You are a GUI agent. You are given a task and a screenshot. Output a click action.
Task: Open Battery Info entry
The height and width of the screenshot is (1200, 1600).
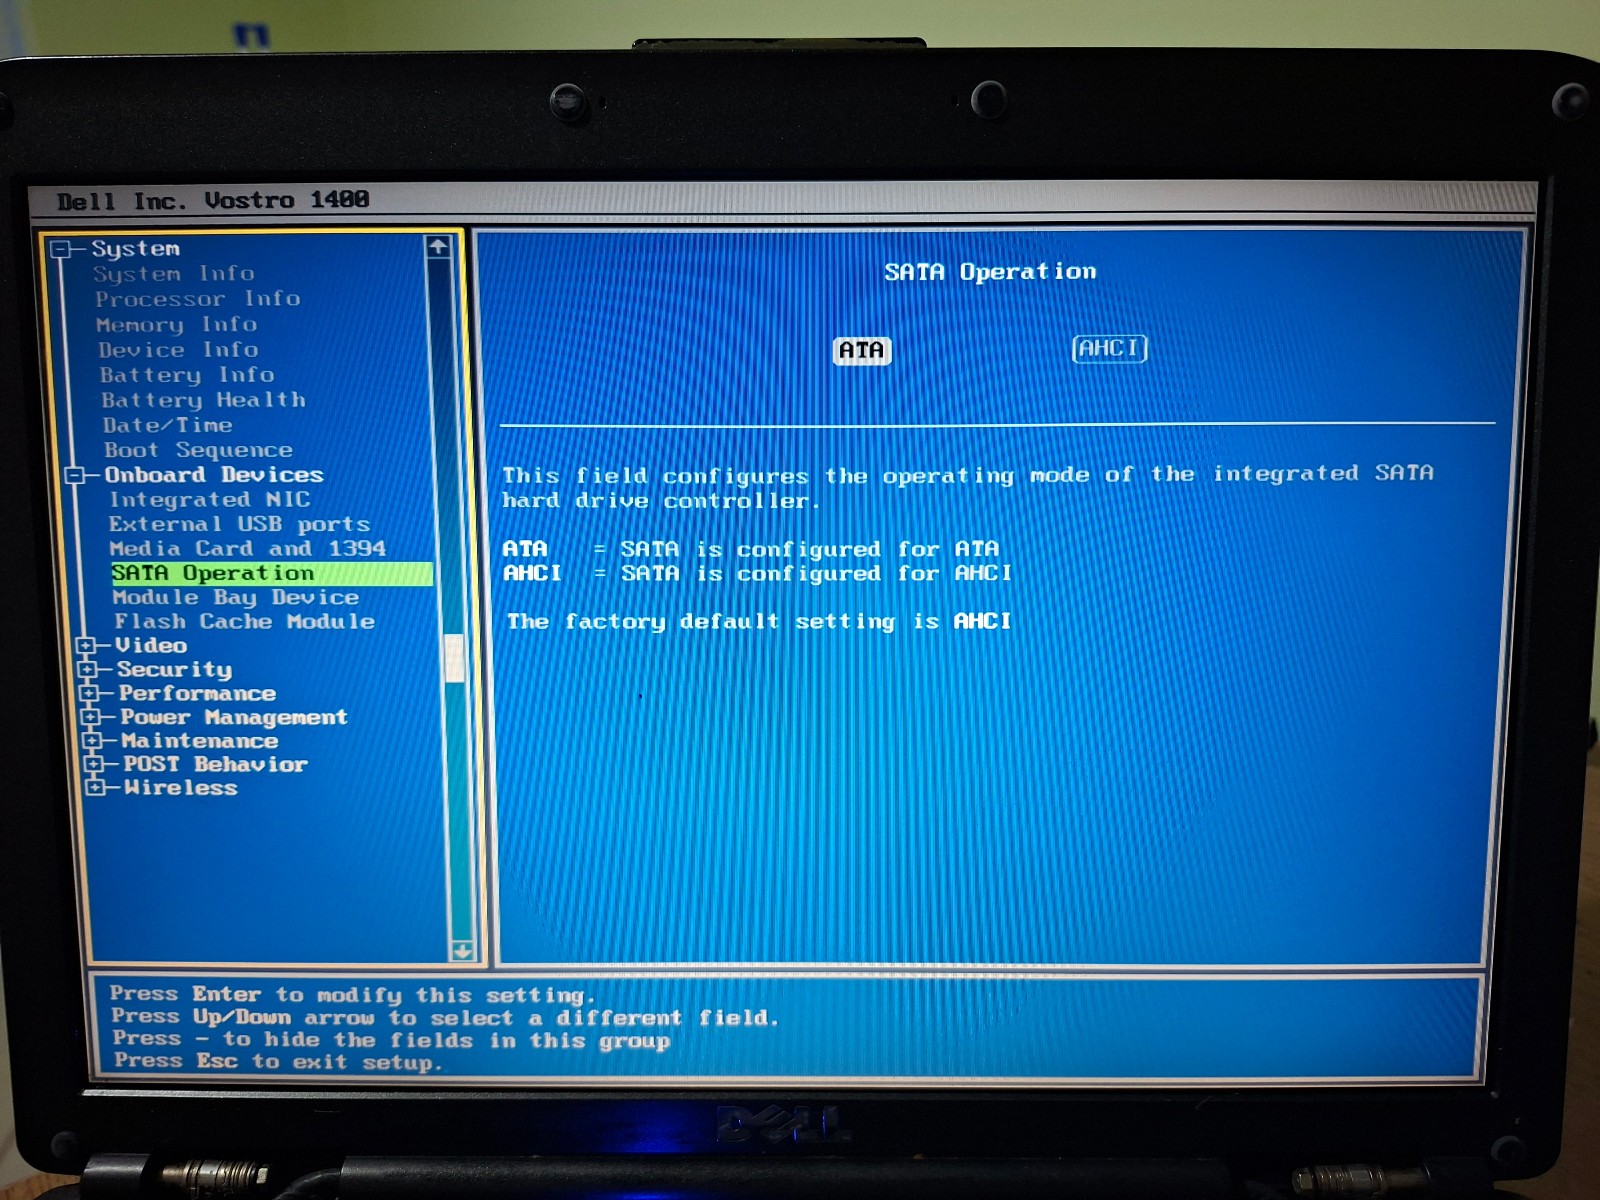coord(187,375)
